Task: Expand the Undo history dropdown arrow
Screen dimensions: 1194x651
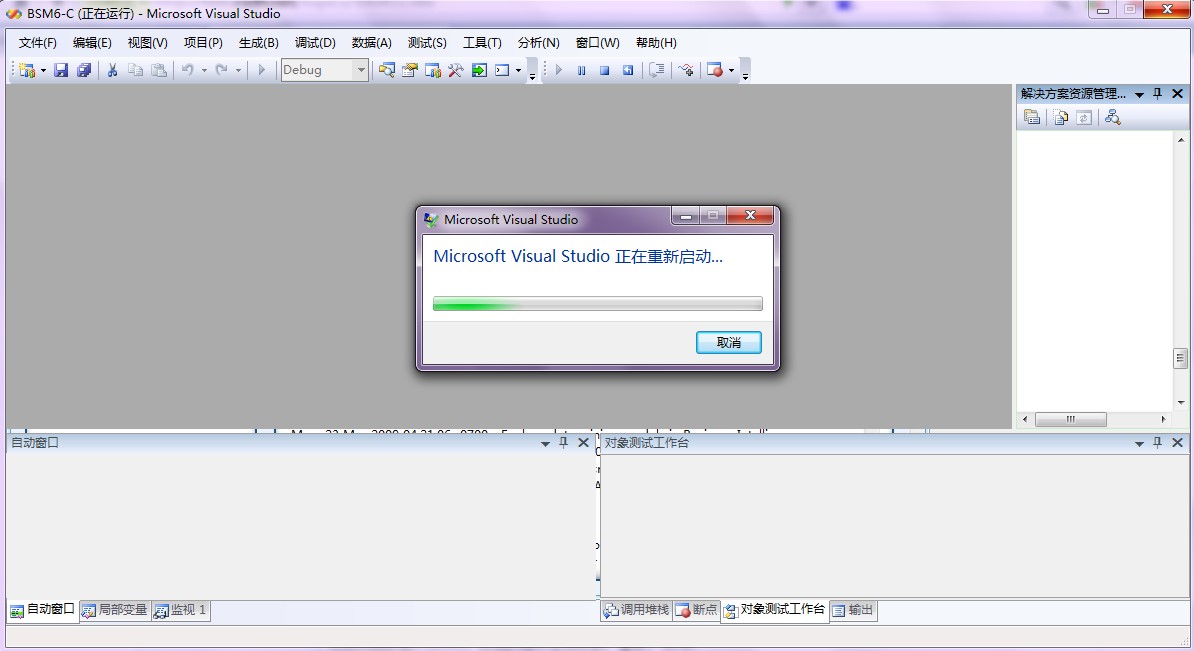Action: tap(204, 71)
